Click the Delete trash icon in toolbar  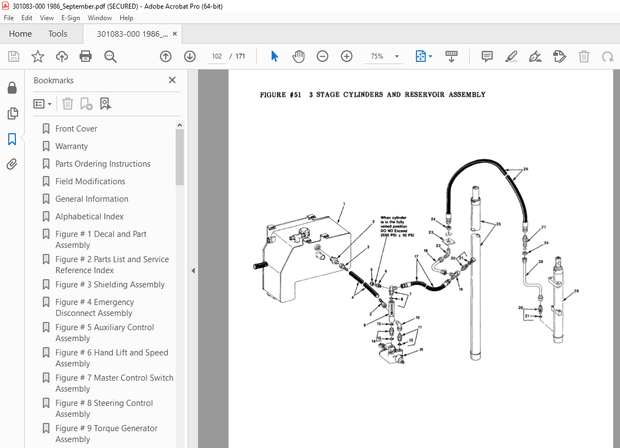[584, 57]
